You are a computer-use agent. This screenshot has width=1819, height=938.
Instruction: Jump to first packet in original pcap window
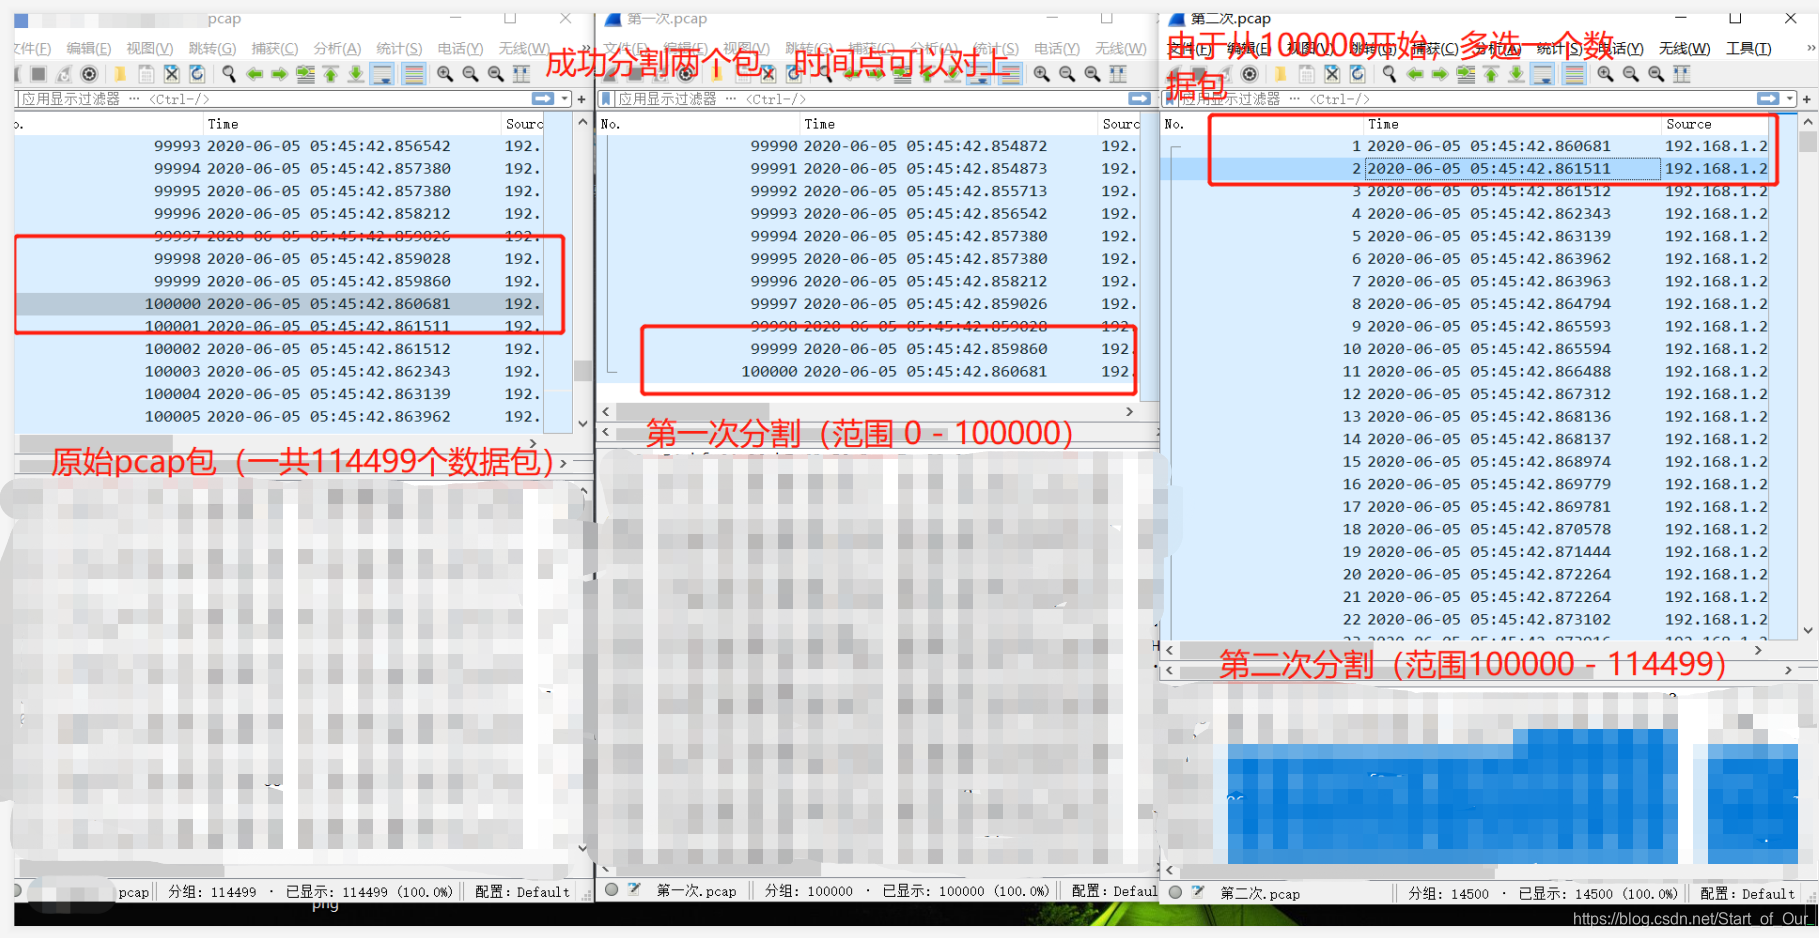(x=330, y=74)
